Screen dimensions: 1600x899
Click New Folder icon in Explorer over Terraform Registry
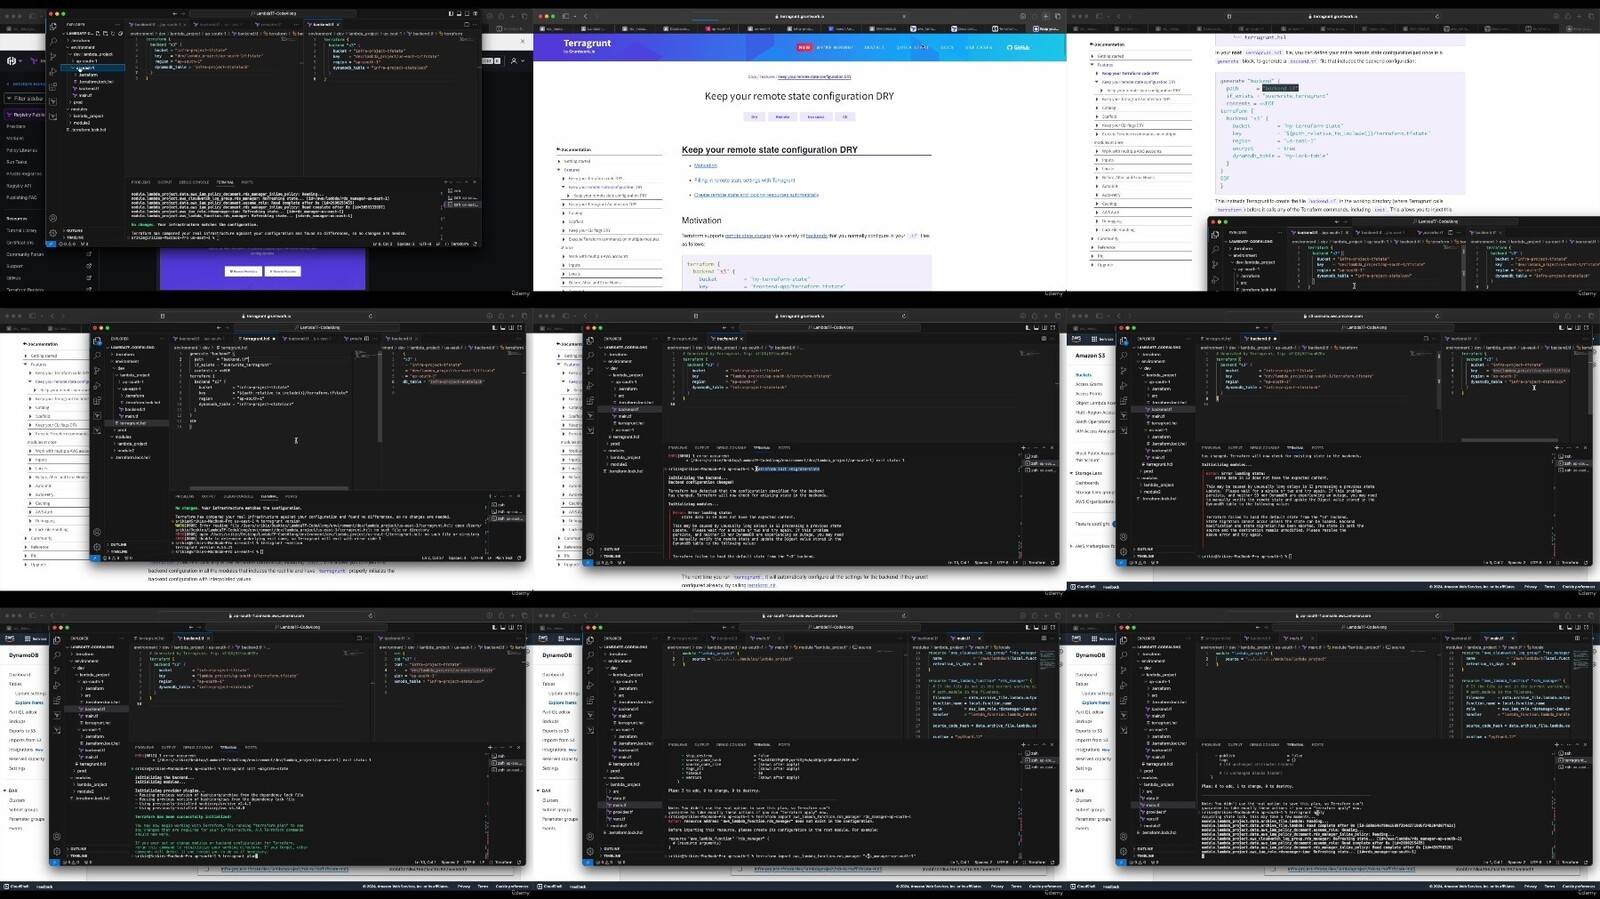107,33
